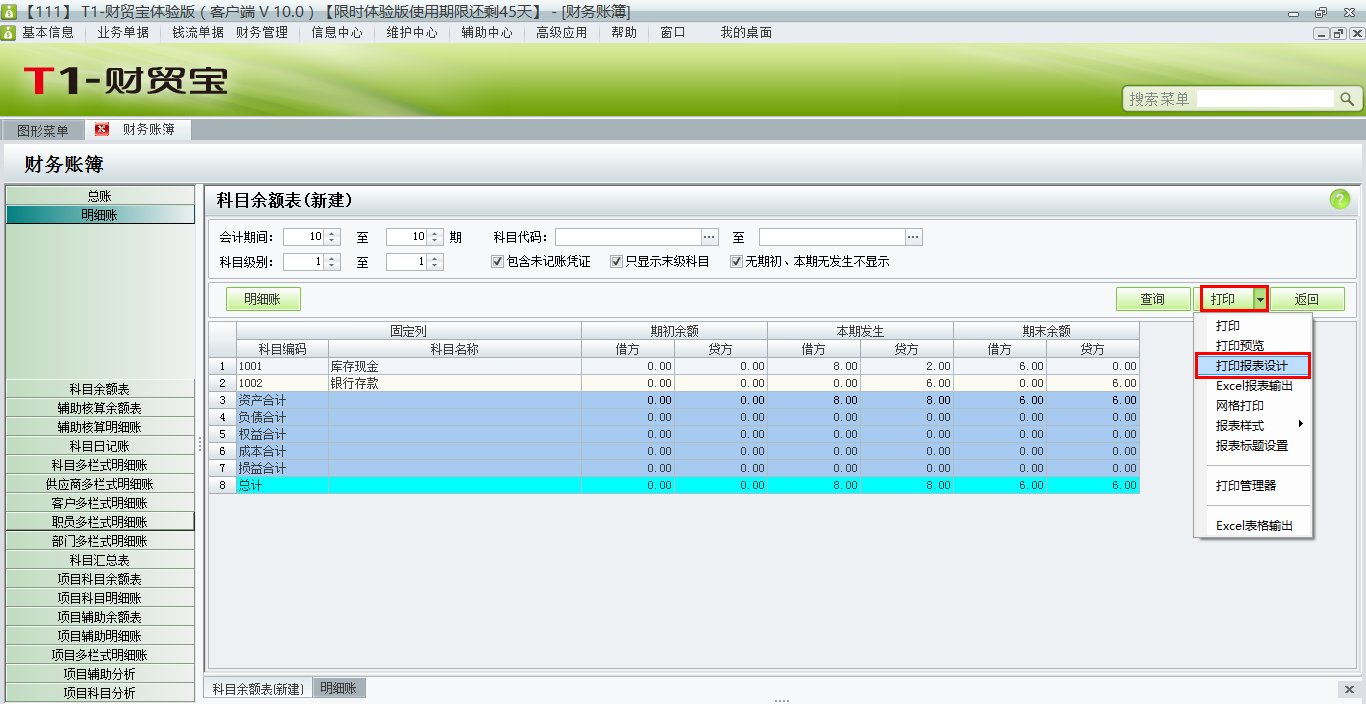
Task: Open the 业务单据 menu
Action: [x=123, y=32]
